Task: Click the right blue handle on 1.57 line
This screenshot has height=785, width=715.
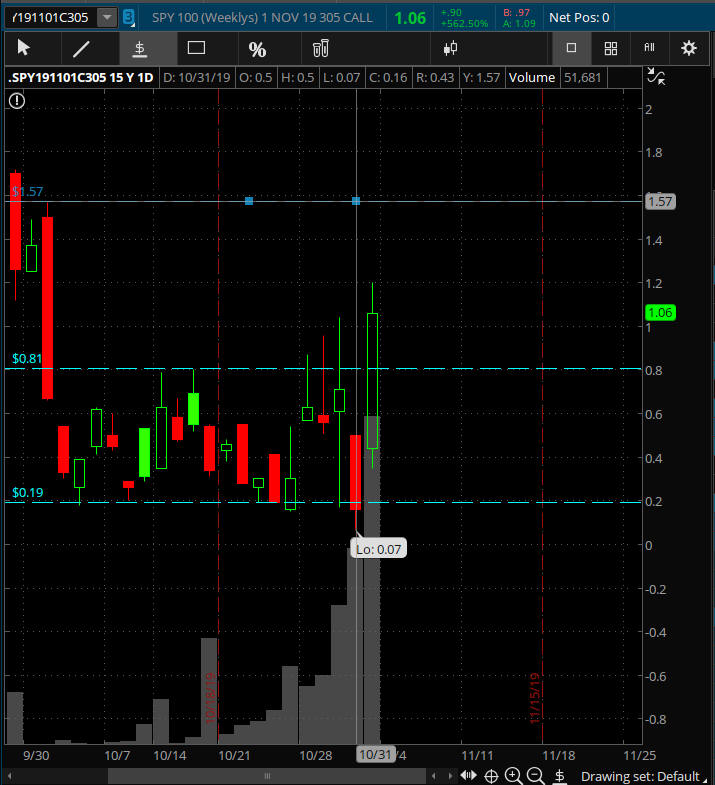Action: [x=356, y=201]
